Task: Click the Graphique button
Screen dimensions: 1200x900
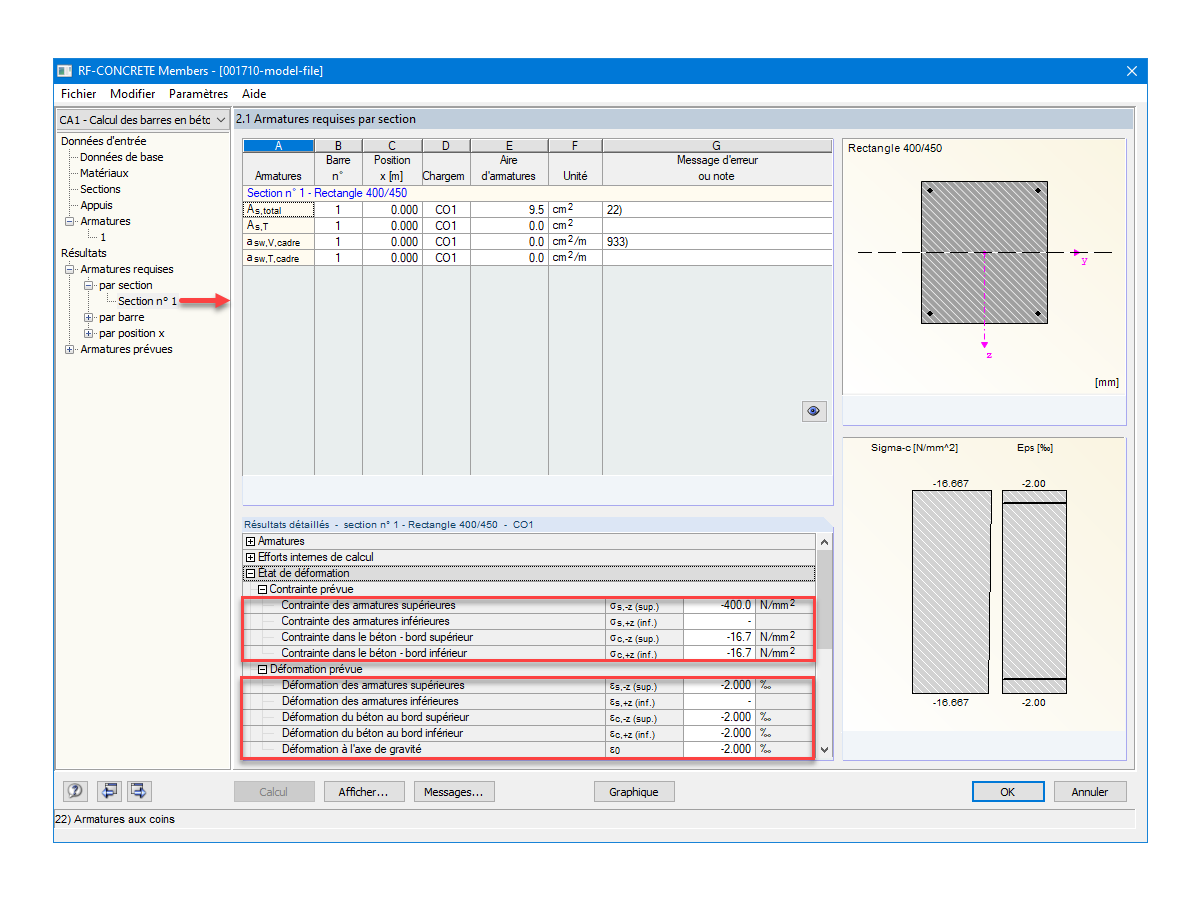Action: point(634,791)
